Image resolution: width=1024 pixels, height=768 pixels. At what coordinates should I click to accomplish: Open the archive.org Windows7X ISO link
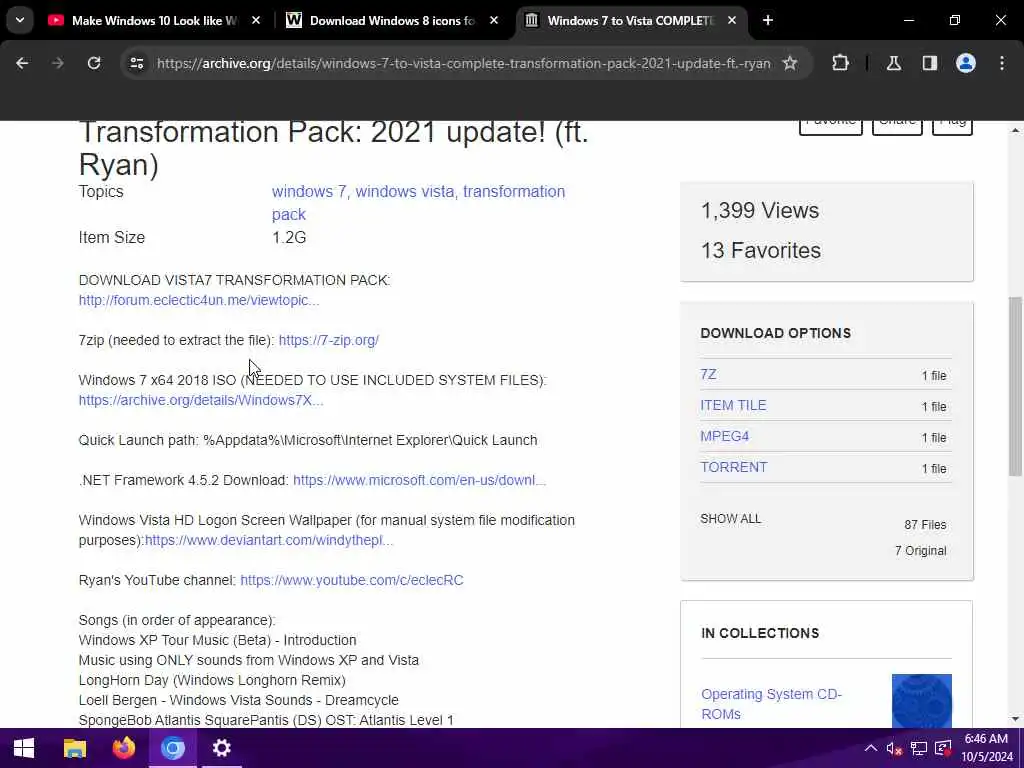point(200,400)
